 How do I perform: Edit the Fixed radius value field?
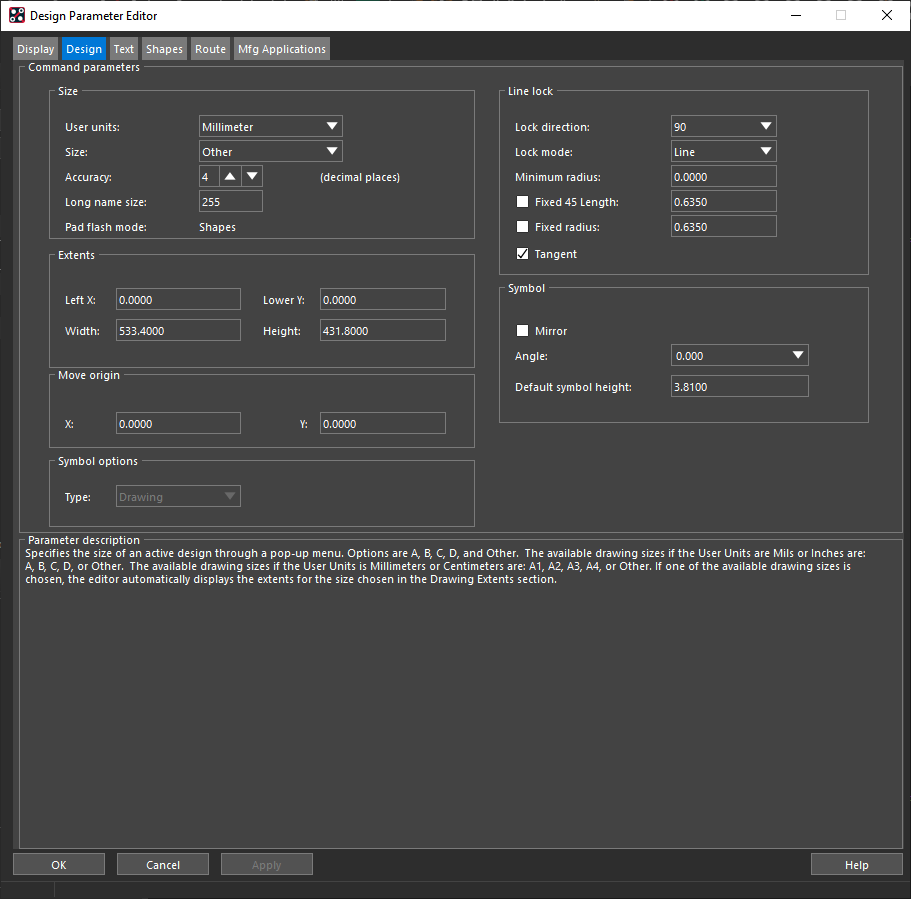point(724,227)
